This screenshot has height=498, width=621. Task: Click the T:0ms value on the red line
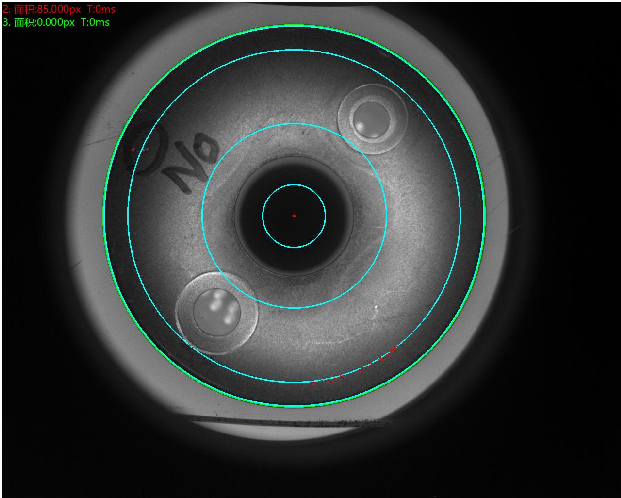(x=102, y=8)
